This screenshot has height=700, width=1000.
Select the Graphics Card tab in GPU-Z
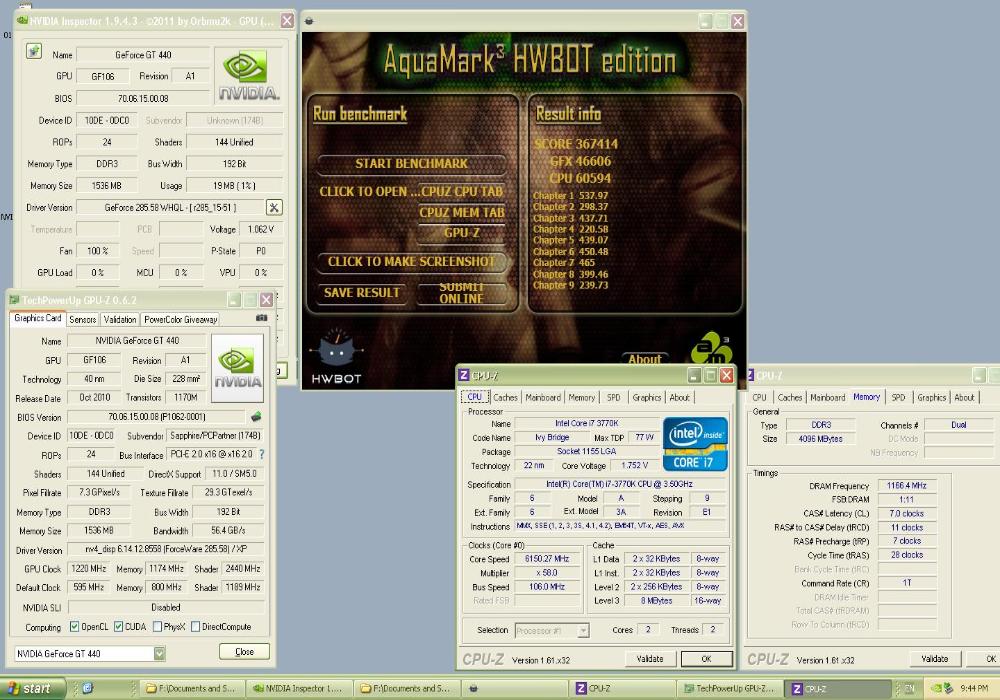click(x=38, y=318)
